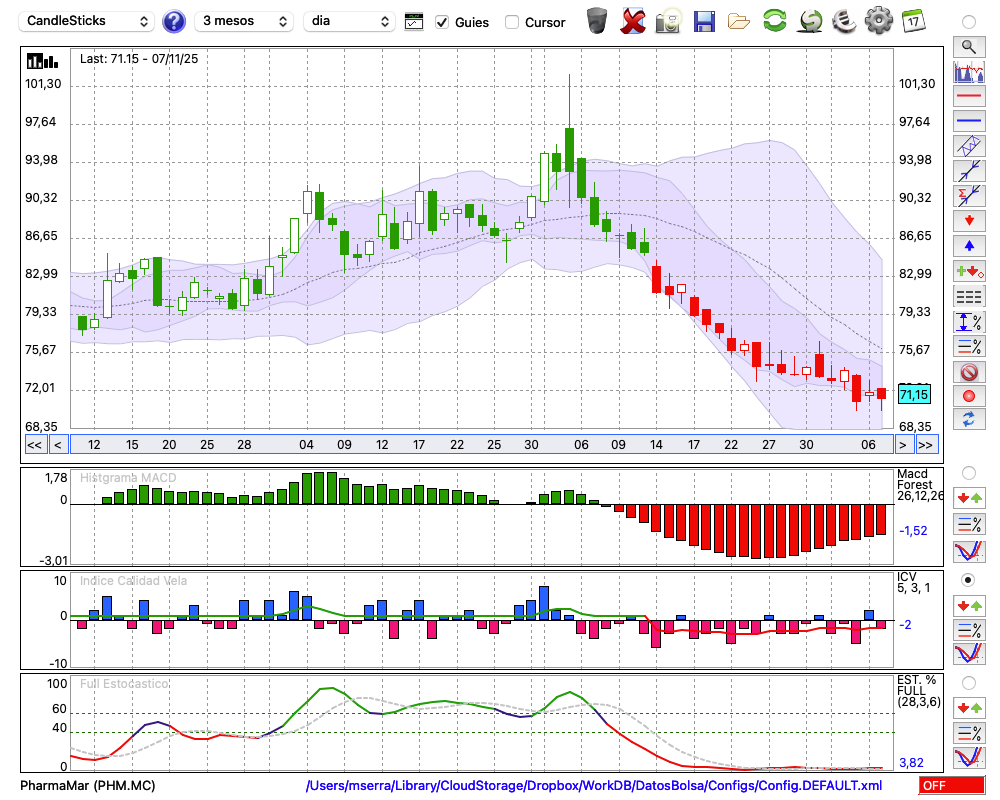Open the dia interval dropdown

(x=349, y=21)
